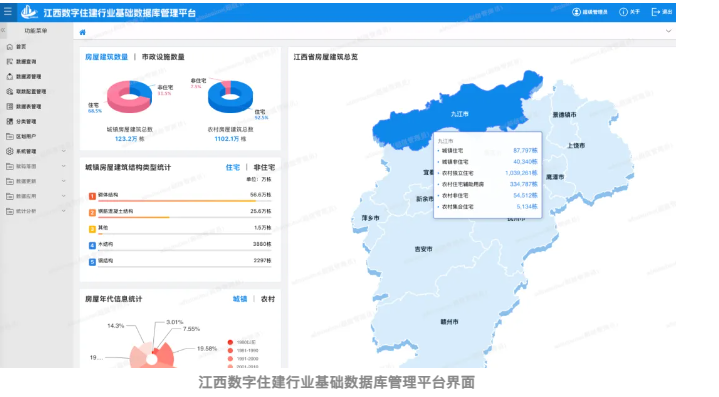Click rank badge 1 for 砌体结构
Viewport: 719px width, 397px height.
(x=92, y=196)
